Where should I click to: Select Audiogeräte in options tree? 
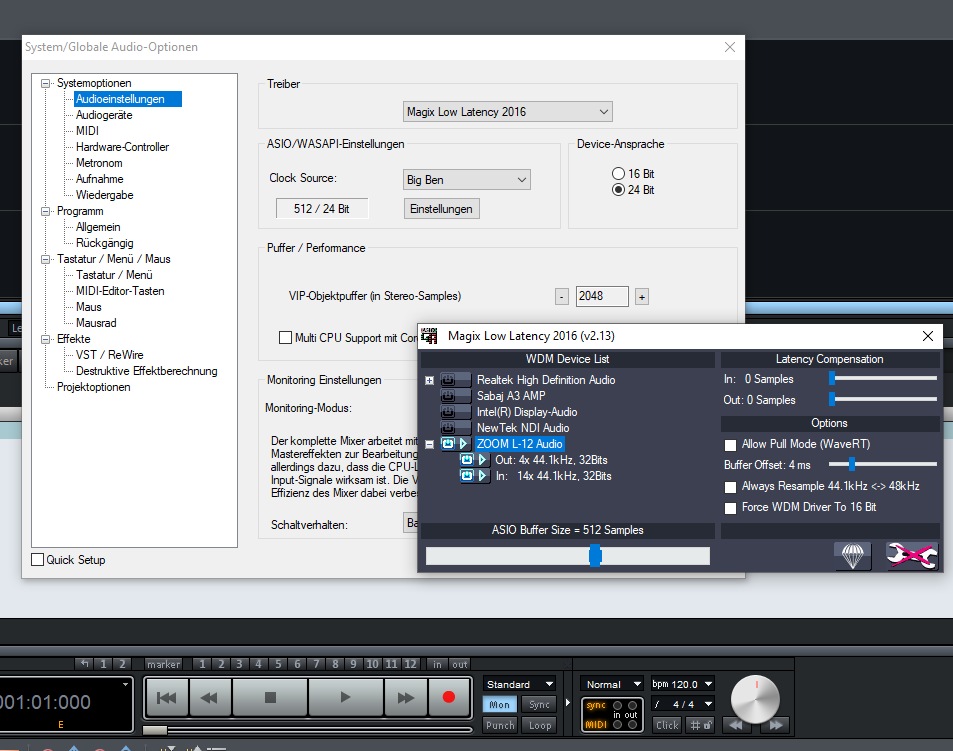click(x=104, y=115)
